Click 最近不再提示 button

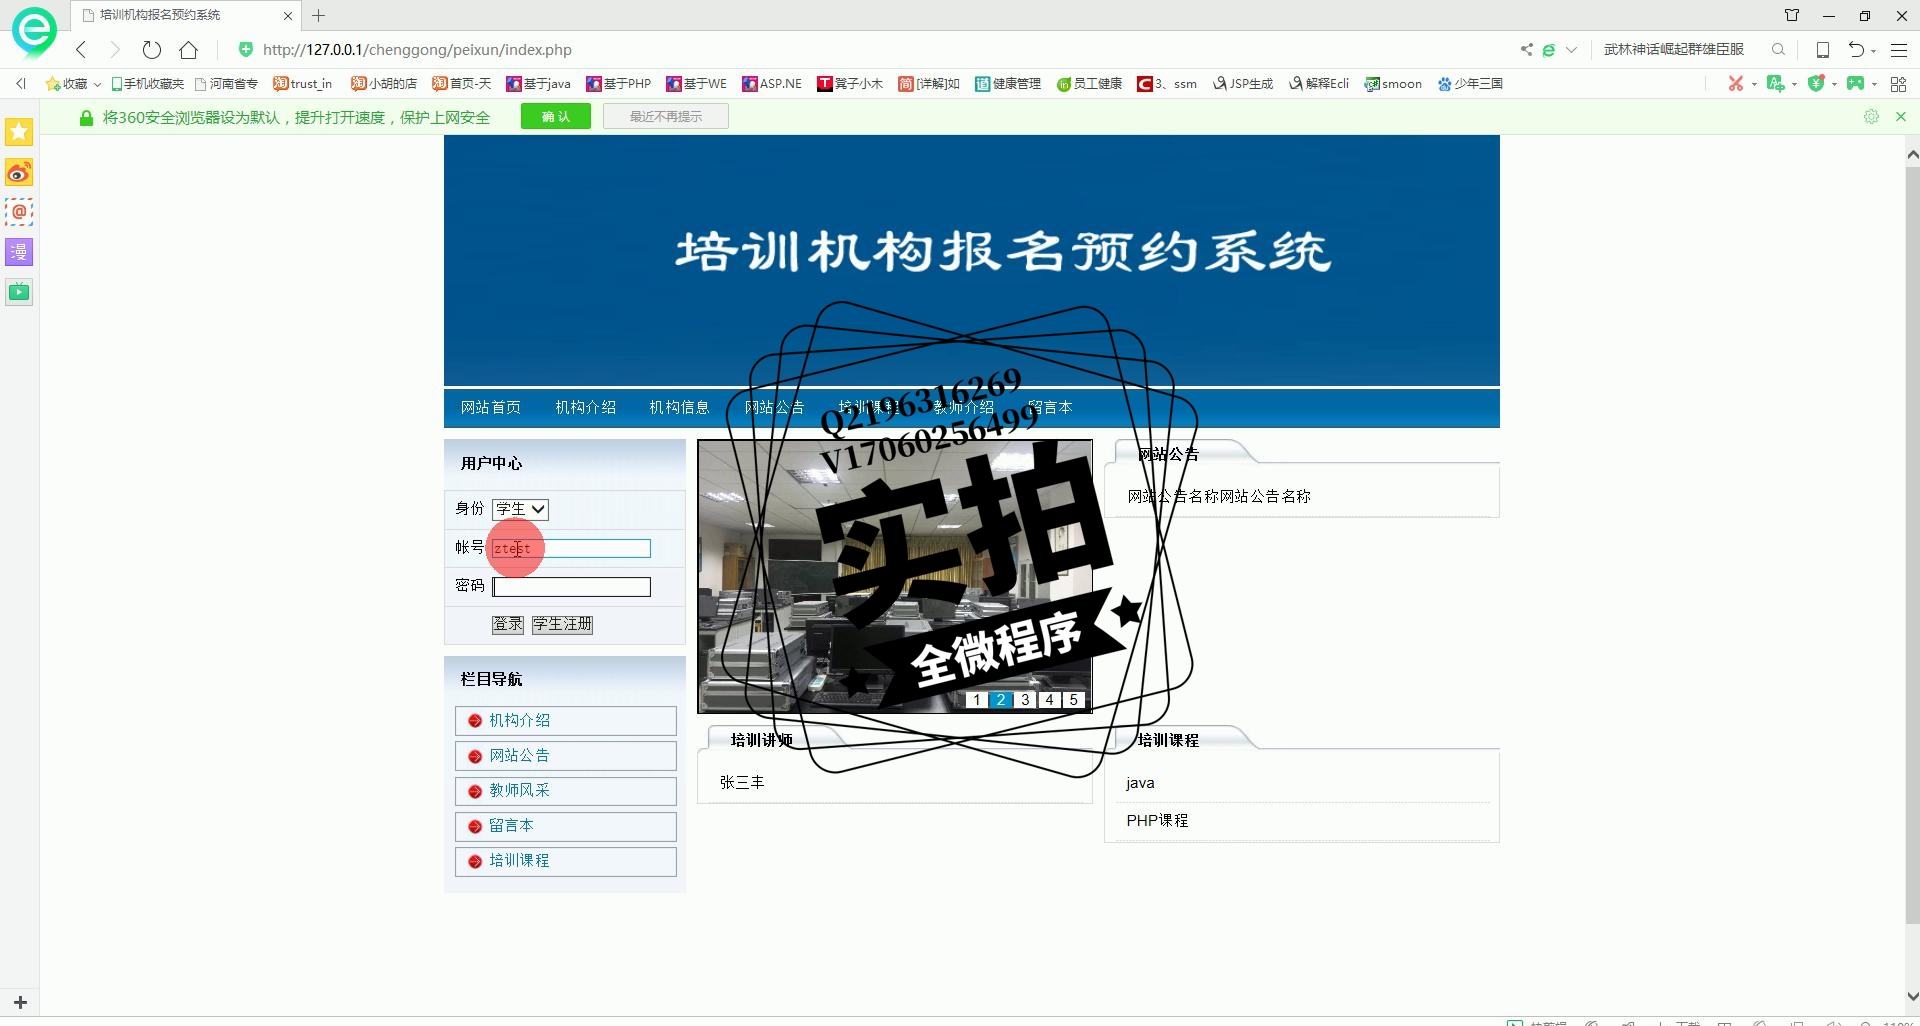click(x=666, y=117)
